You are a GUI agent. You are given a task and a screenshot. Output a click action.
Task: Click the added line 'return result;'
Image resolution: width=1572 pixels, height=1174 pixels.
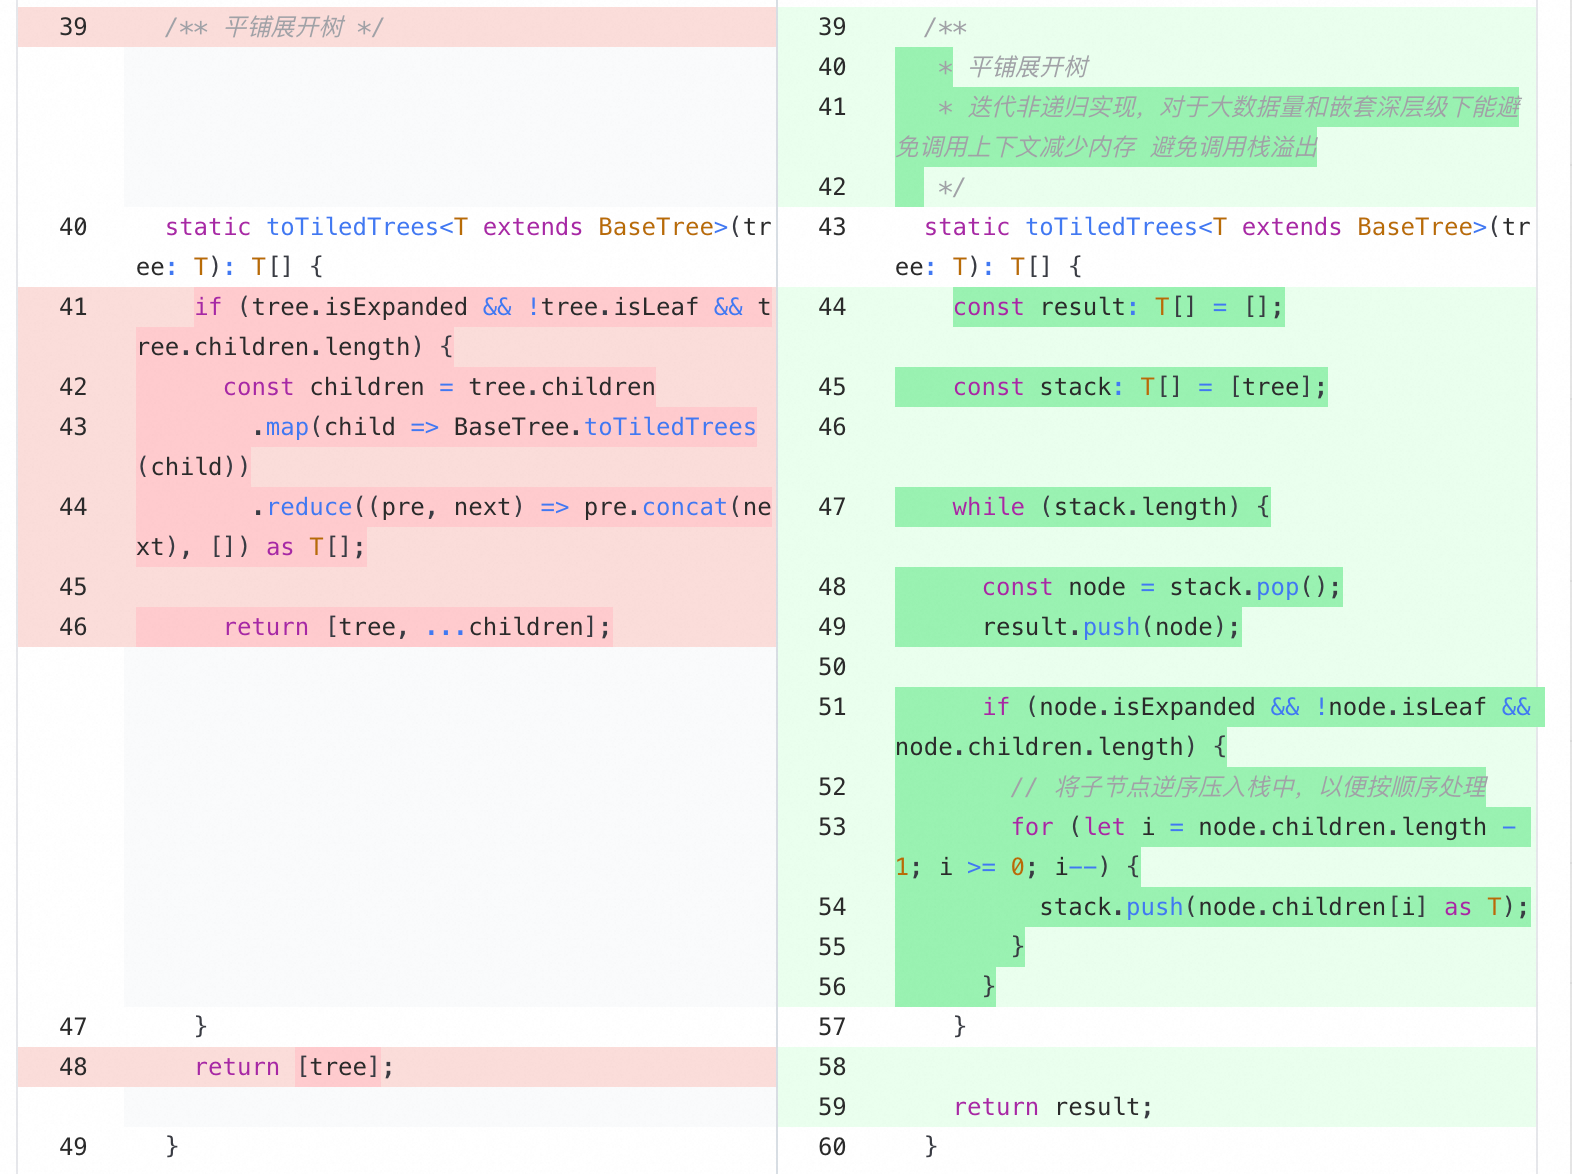(x=1053, y=1107)
